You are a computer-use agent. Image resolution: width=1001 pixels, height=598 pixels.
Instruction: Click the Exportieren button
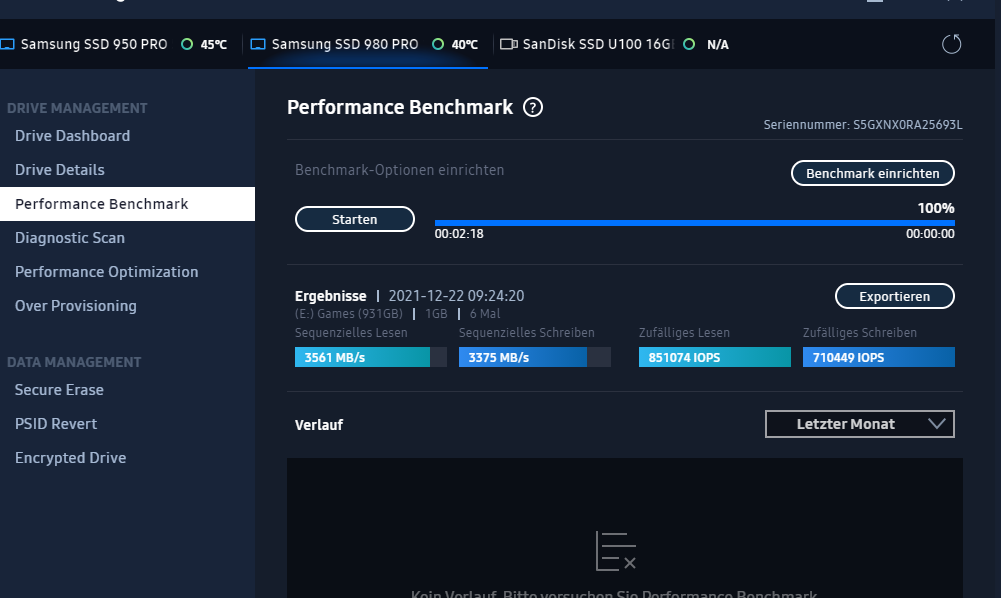coord(894,296)
